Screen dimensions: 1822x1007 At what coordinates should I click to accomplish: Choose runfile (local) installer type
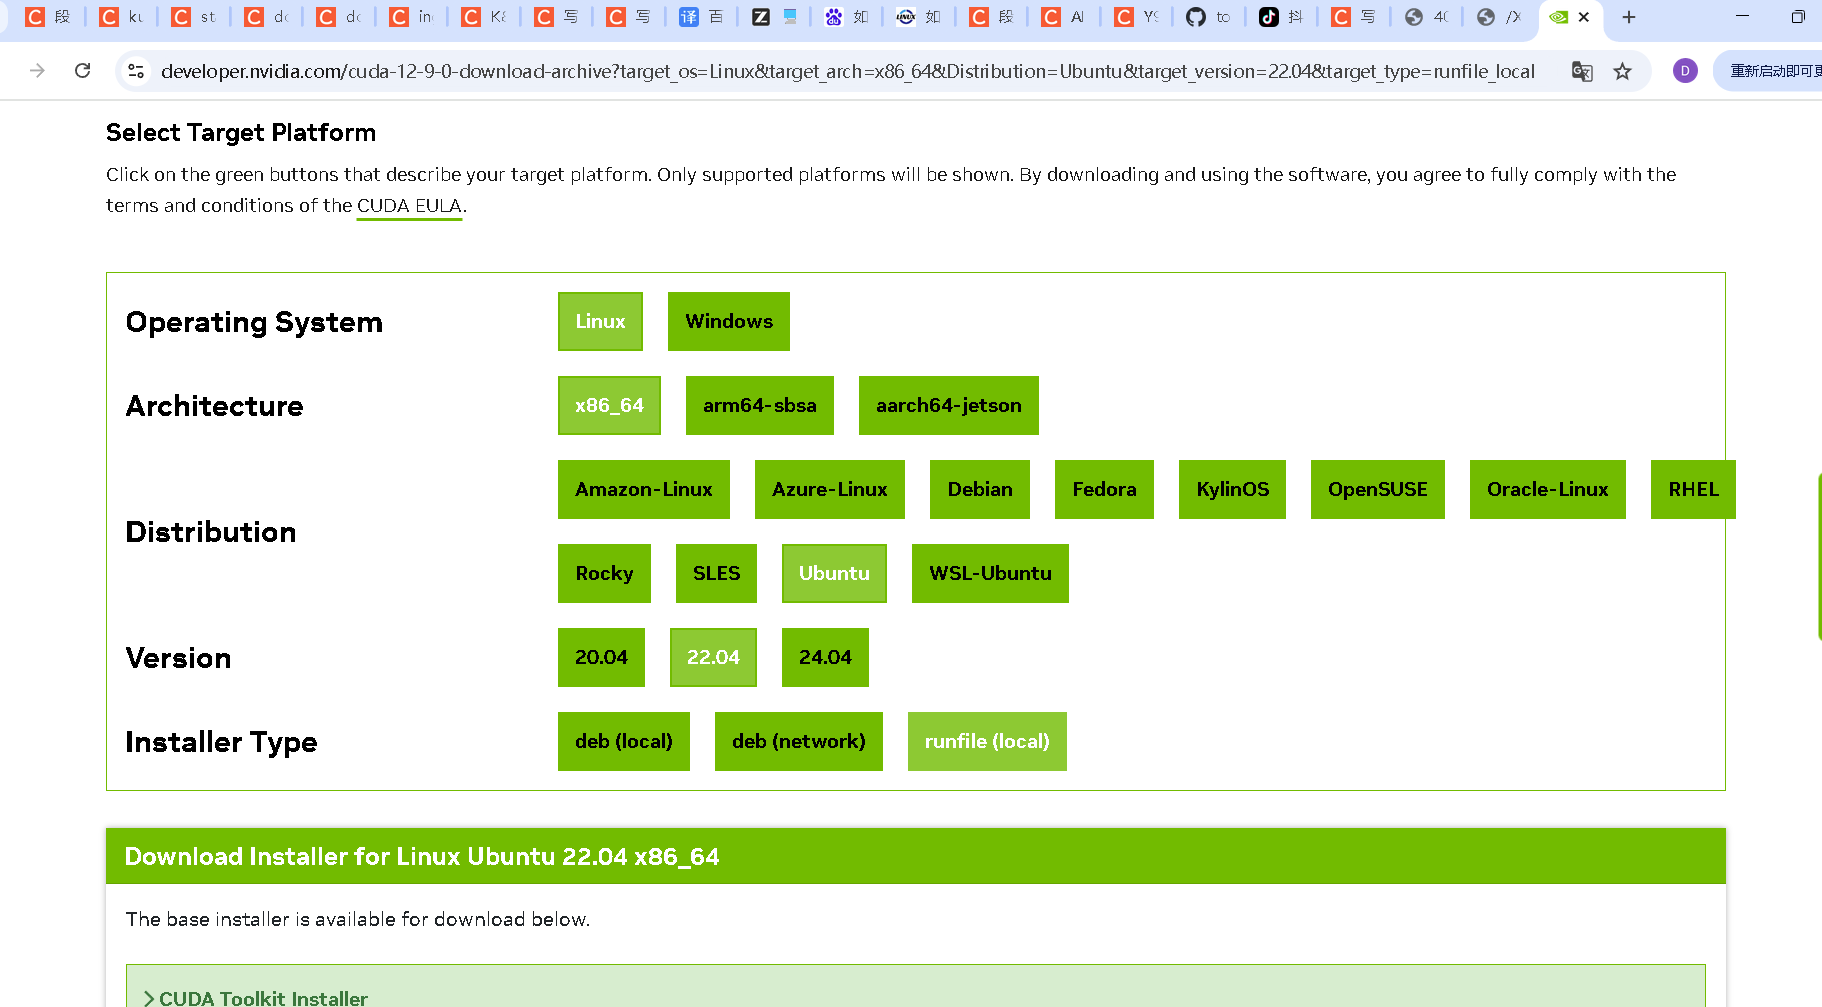pos(987,741)
